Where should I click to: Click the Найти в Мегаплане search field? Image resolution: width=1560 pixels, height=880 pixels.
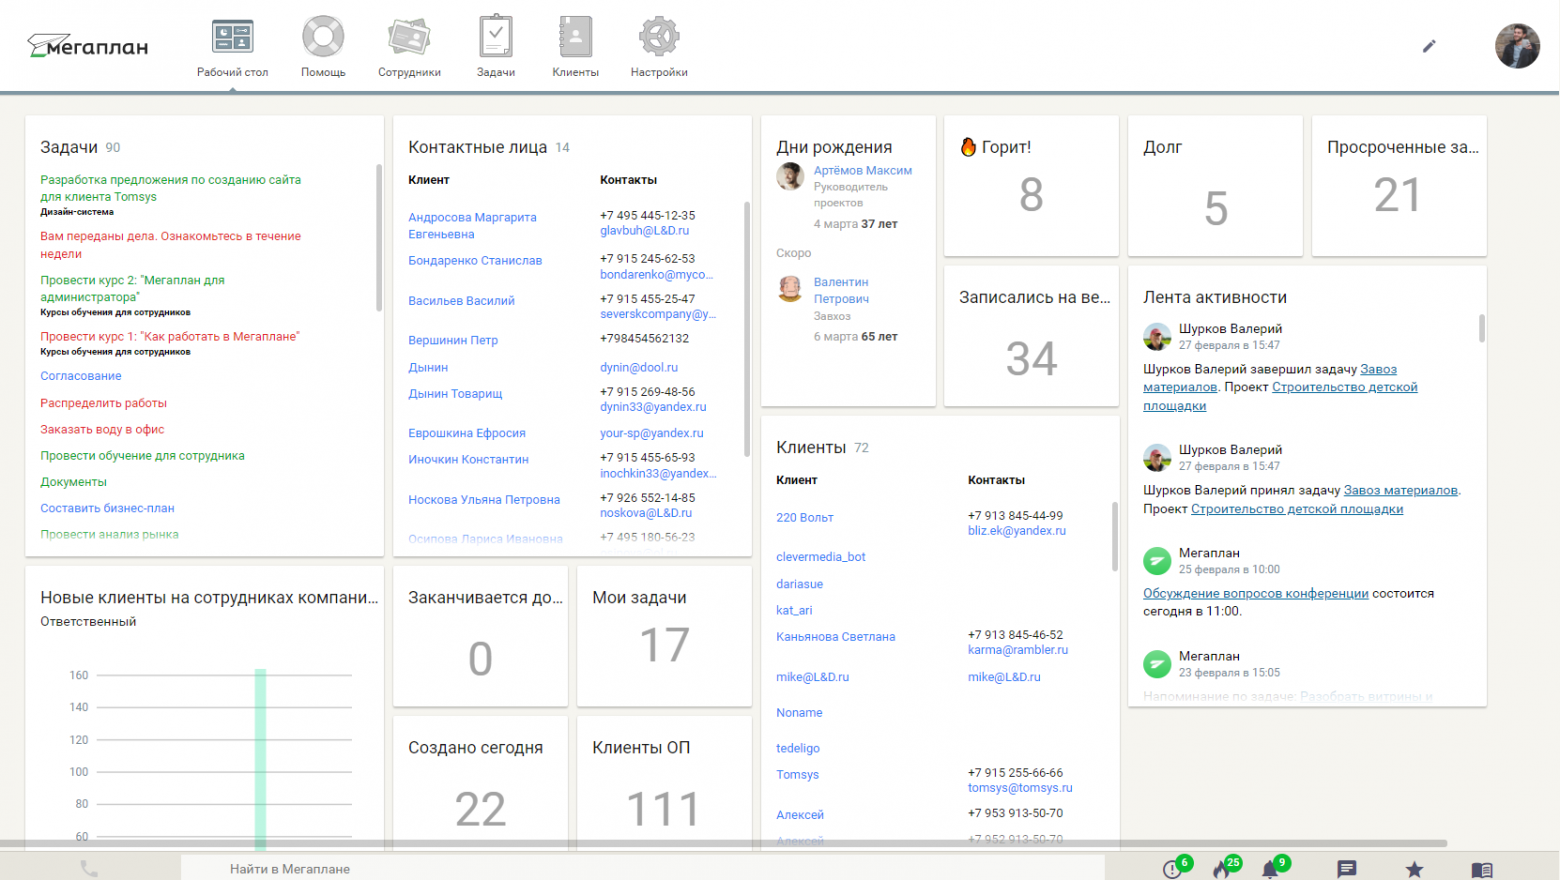[290, 868]
